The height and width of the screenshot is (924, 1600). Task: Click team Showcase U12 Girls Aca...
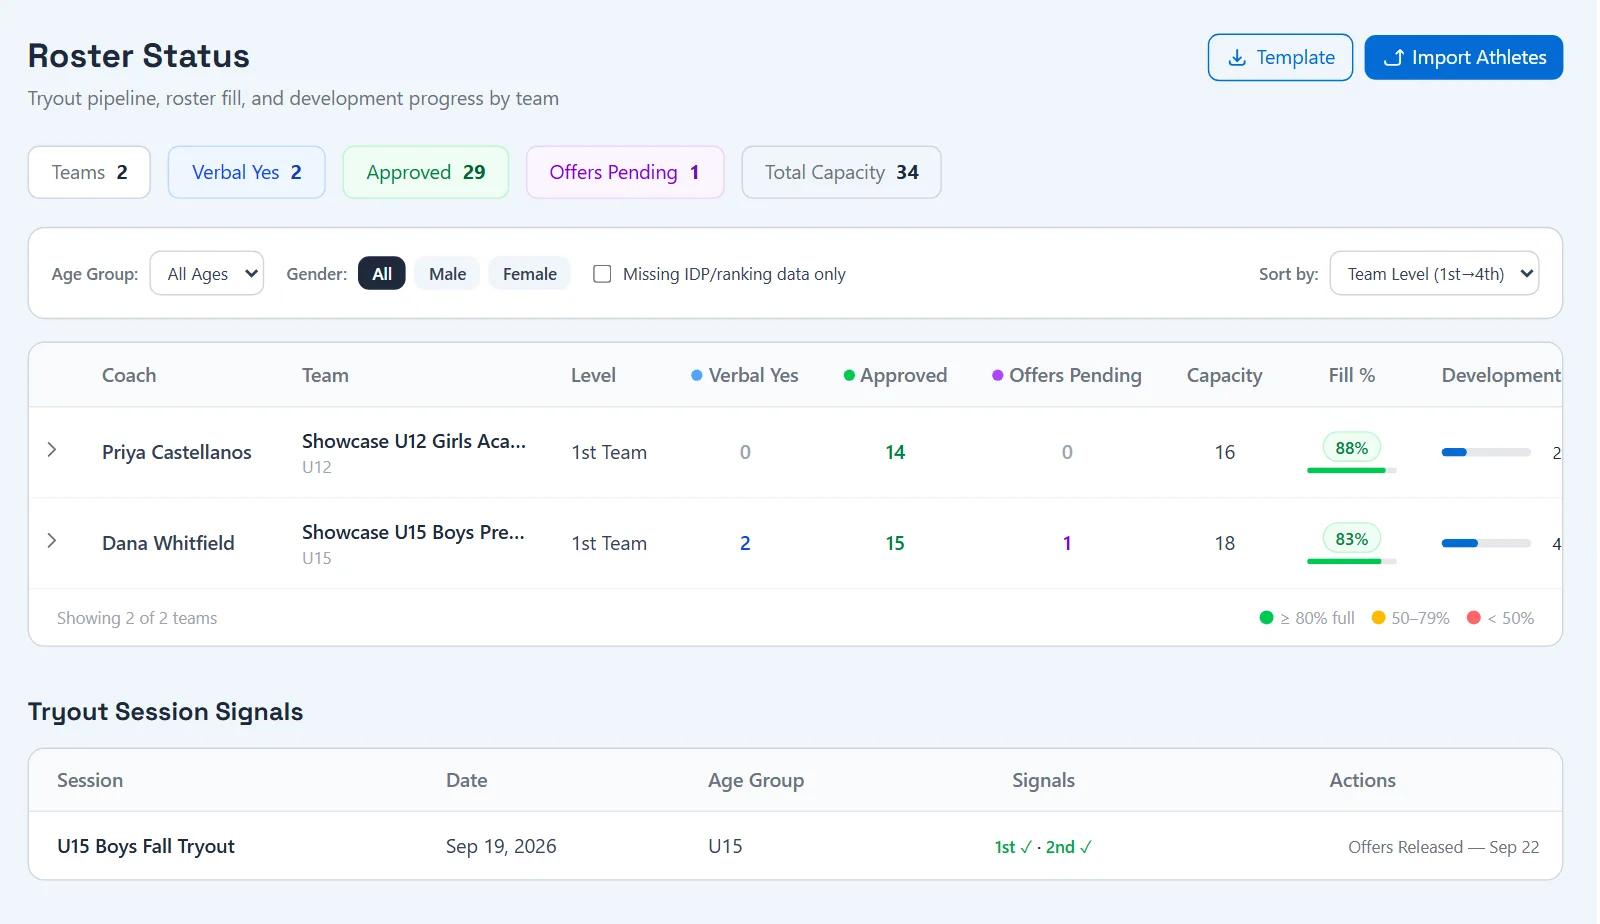414,441
